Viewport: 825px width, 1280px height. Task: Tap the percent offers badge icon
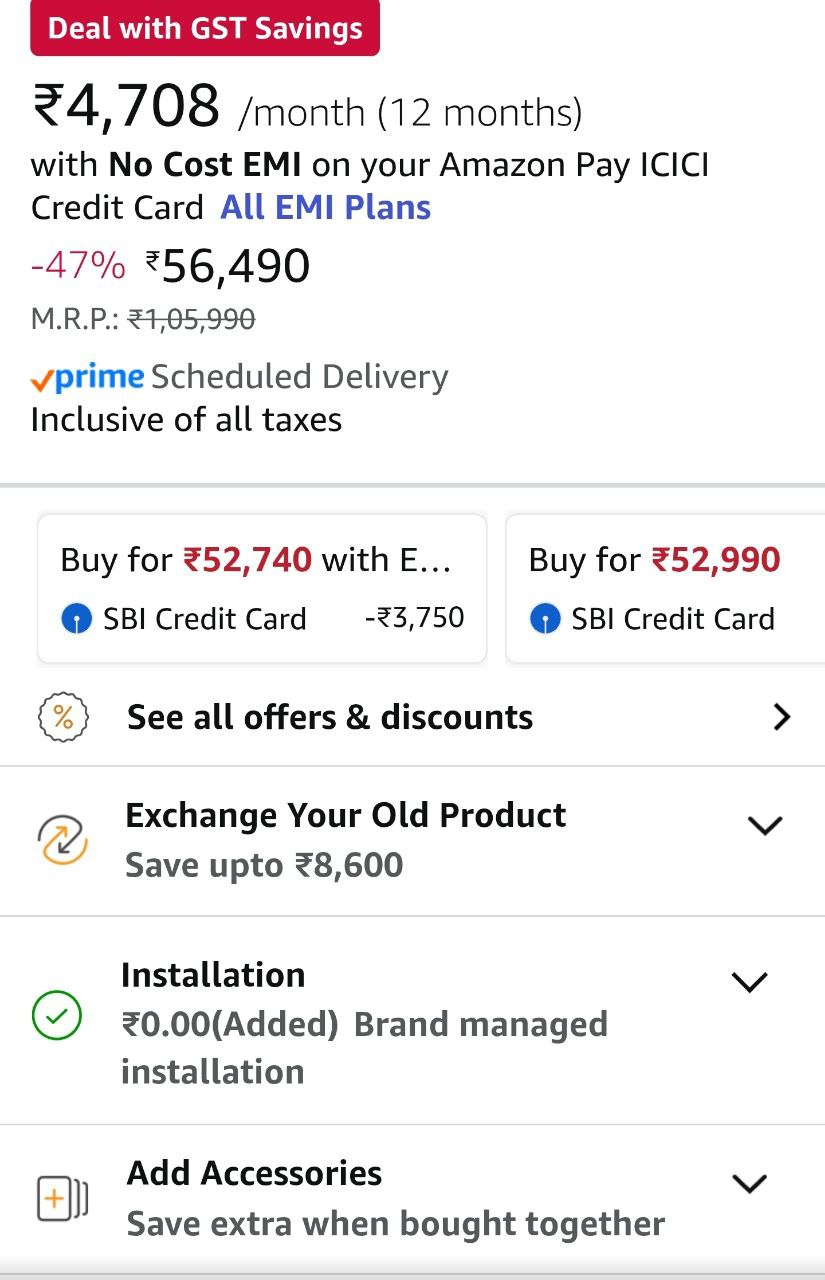[62, 717]
